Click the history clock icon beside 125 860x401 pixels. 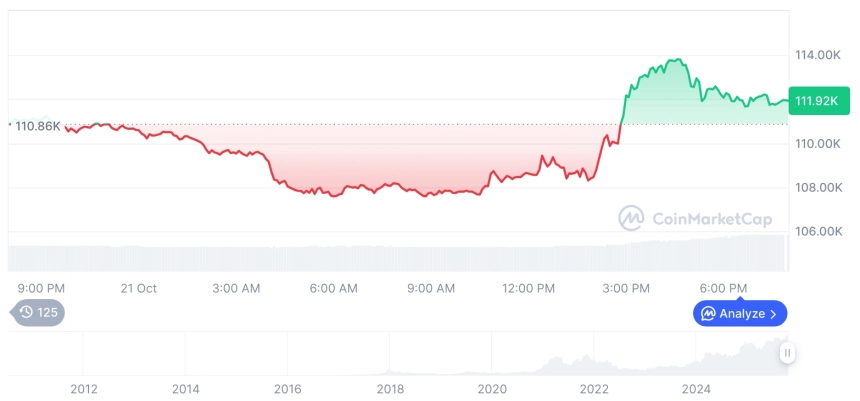26,312
